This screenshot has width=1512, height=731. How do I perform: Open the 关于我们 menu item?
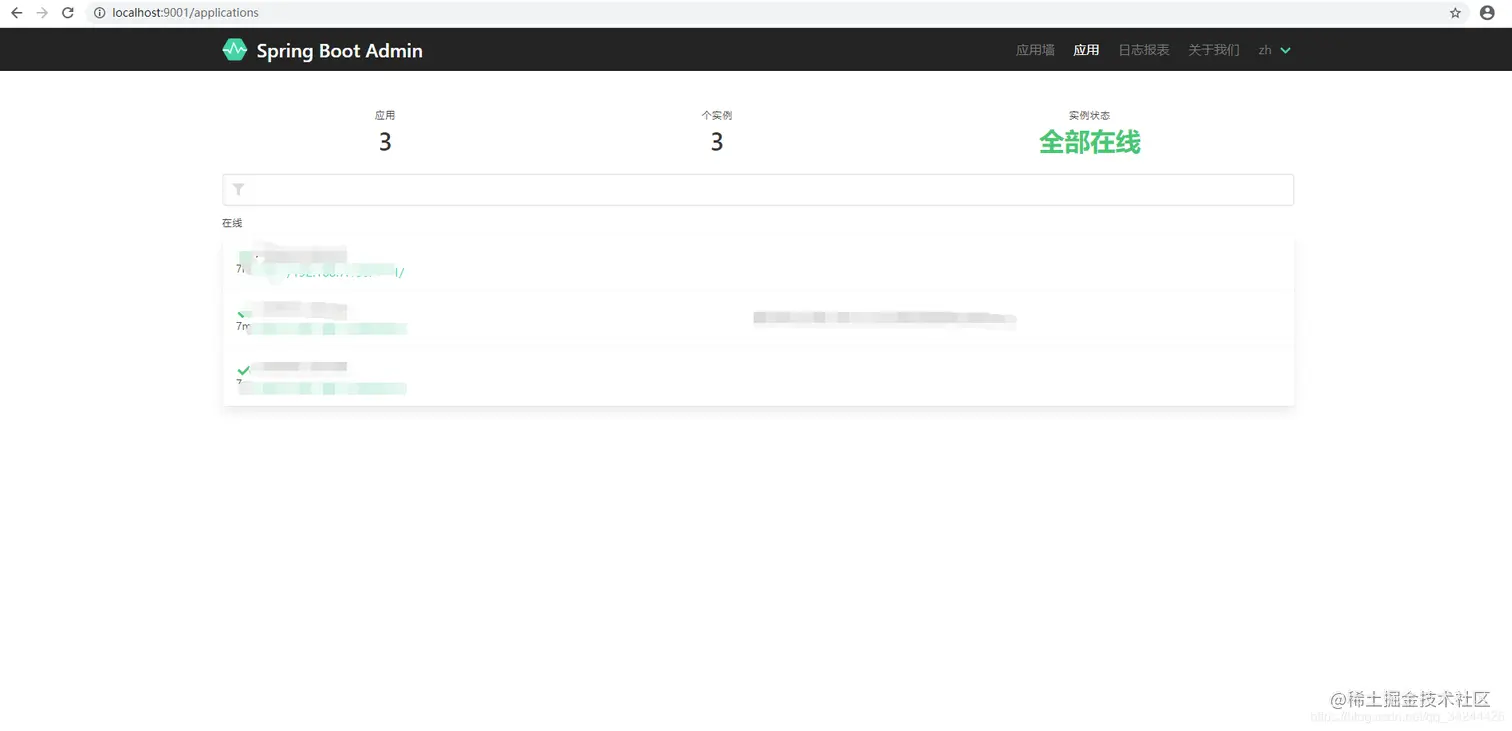click(1213, 50)
